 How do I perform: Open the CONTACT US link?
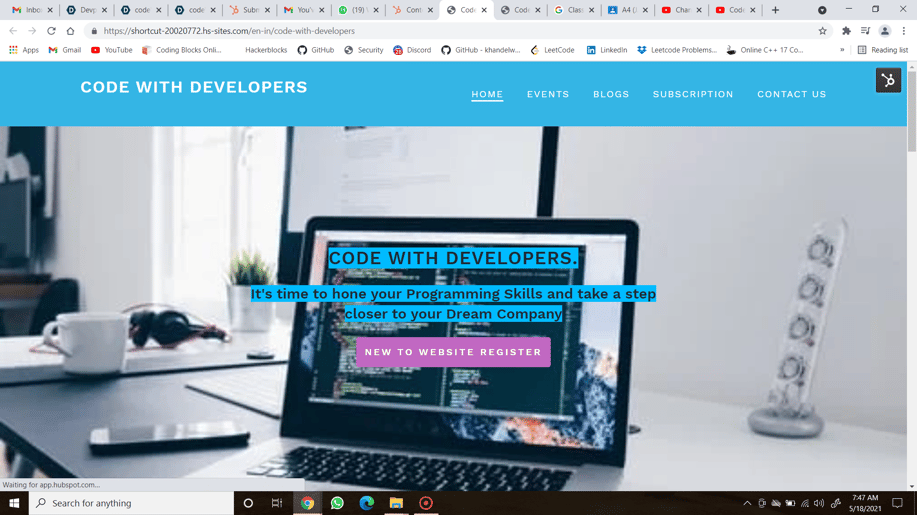[791, 94]
